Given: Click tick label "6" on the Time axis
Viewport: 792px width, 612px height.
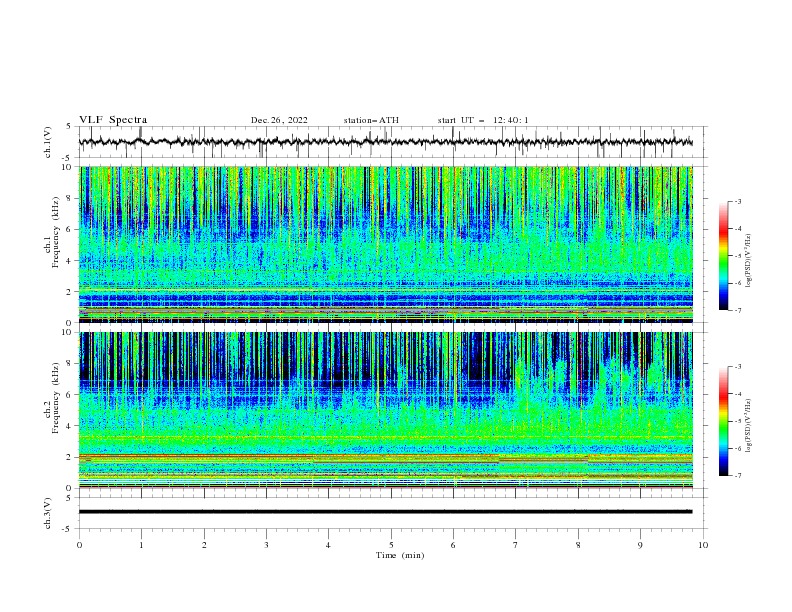Looking at the screenshot, I should [453, 545].
